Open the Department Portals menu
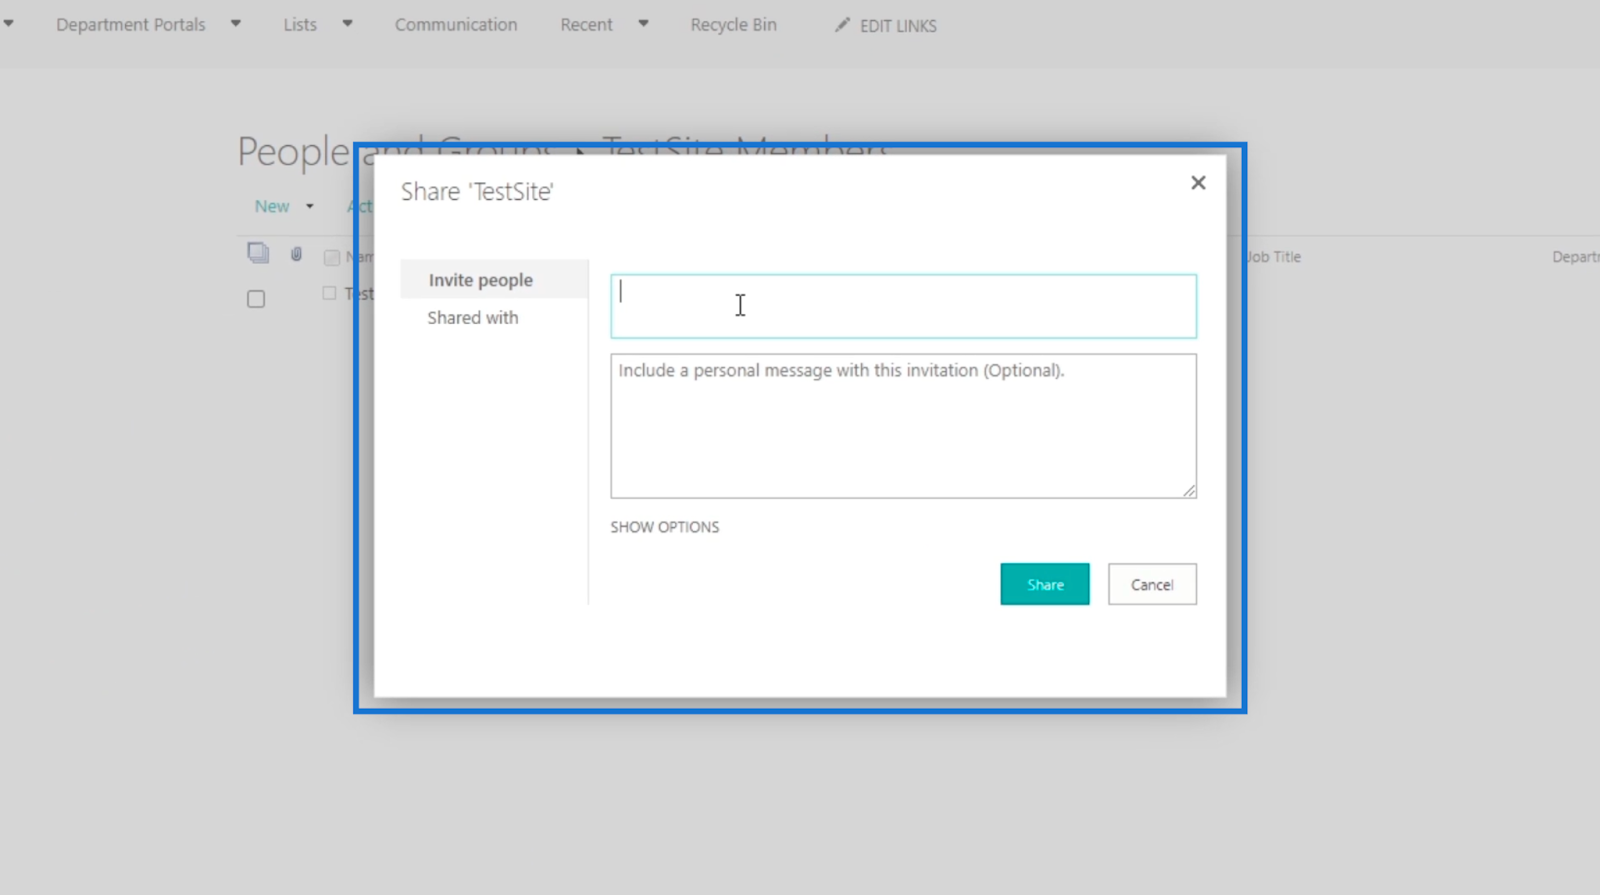This screenshot has width=1600, height=895. tap(131, 25)
